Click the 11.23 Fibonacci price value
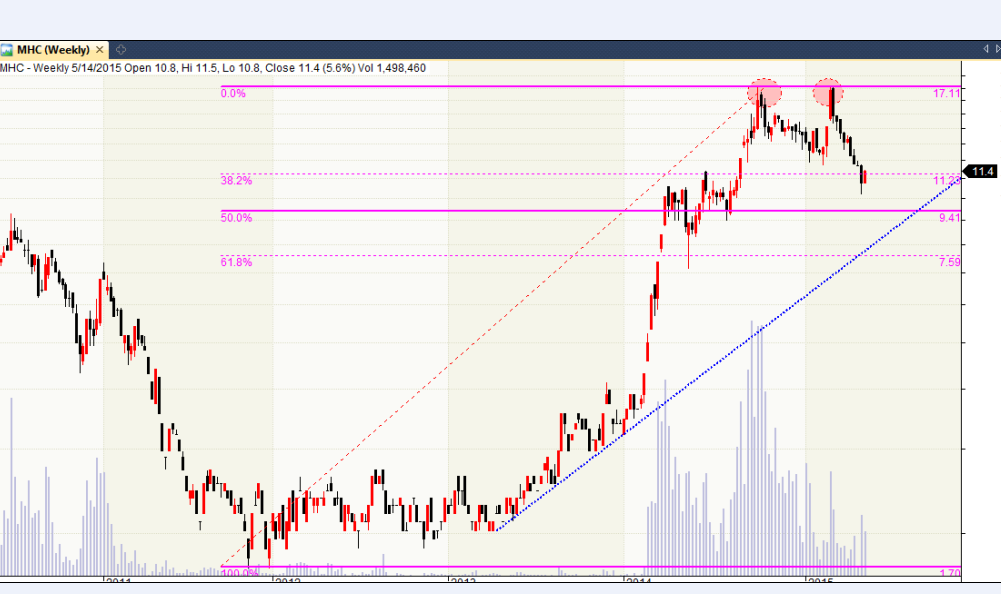This screenshot has height=594, width=1001. pyautogui.click(x=946, y=181)
